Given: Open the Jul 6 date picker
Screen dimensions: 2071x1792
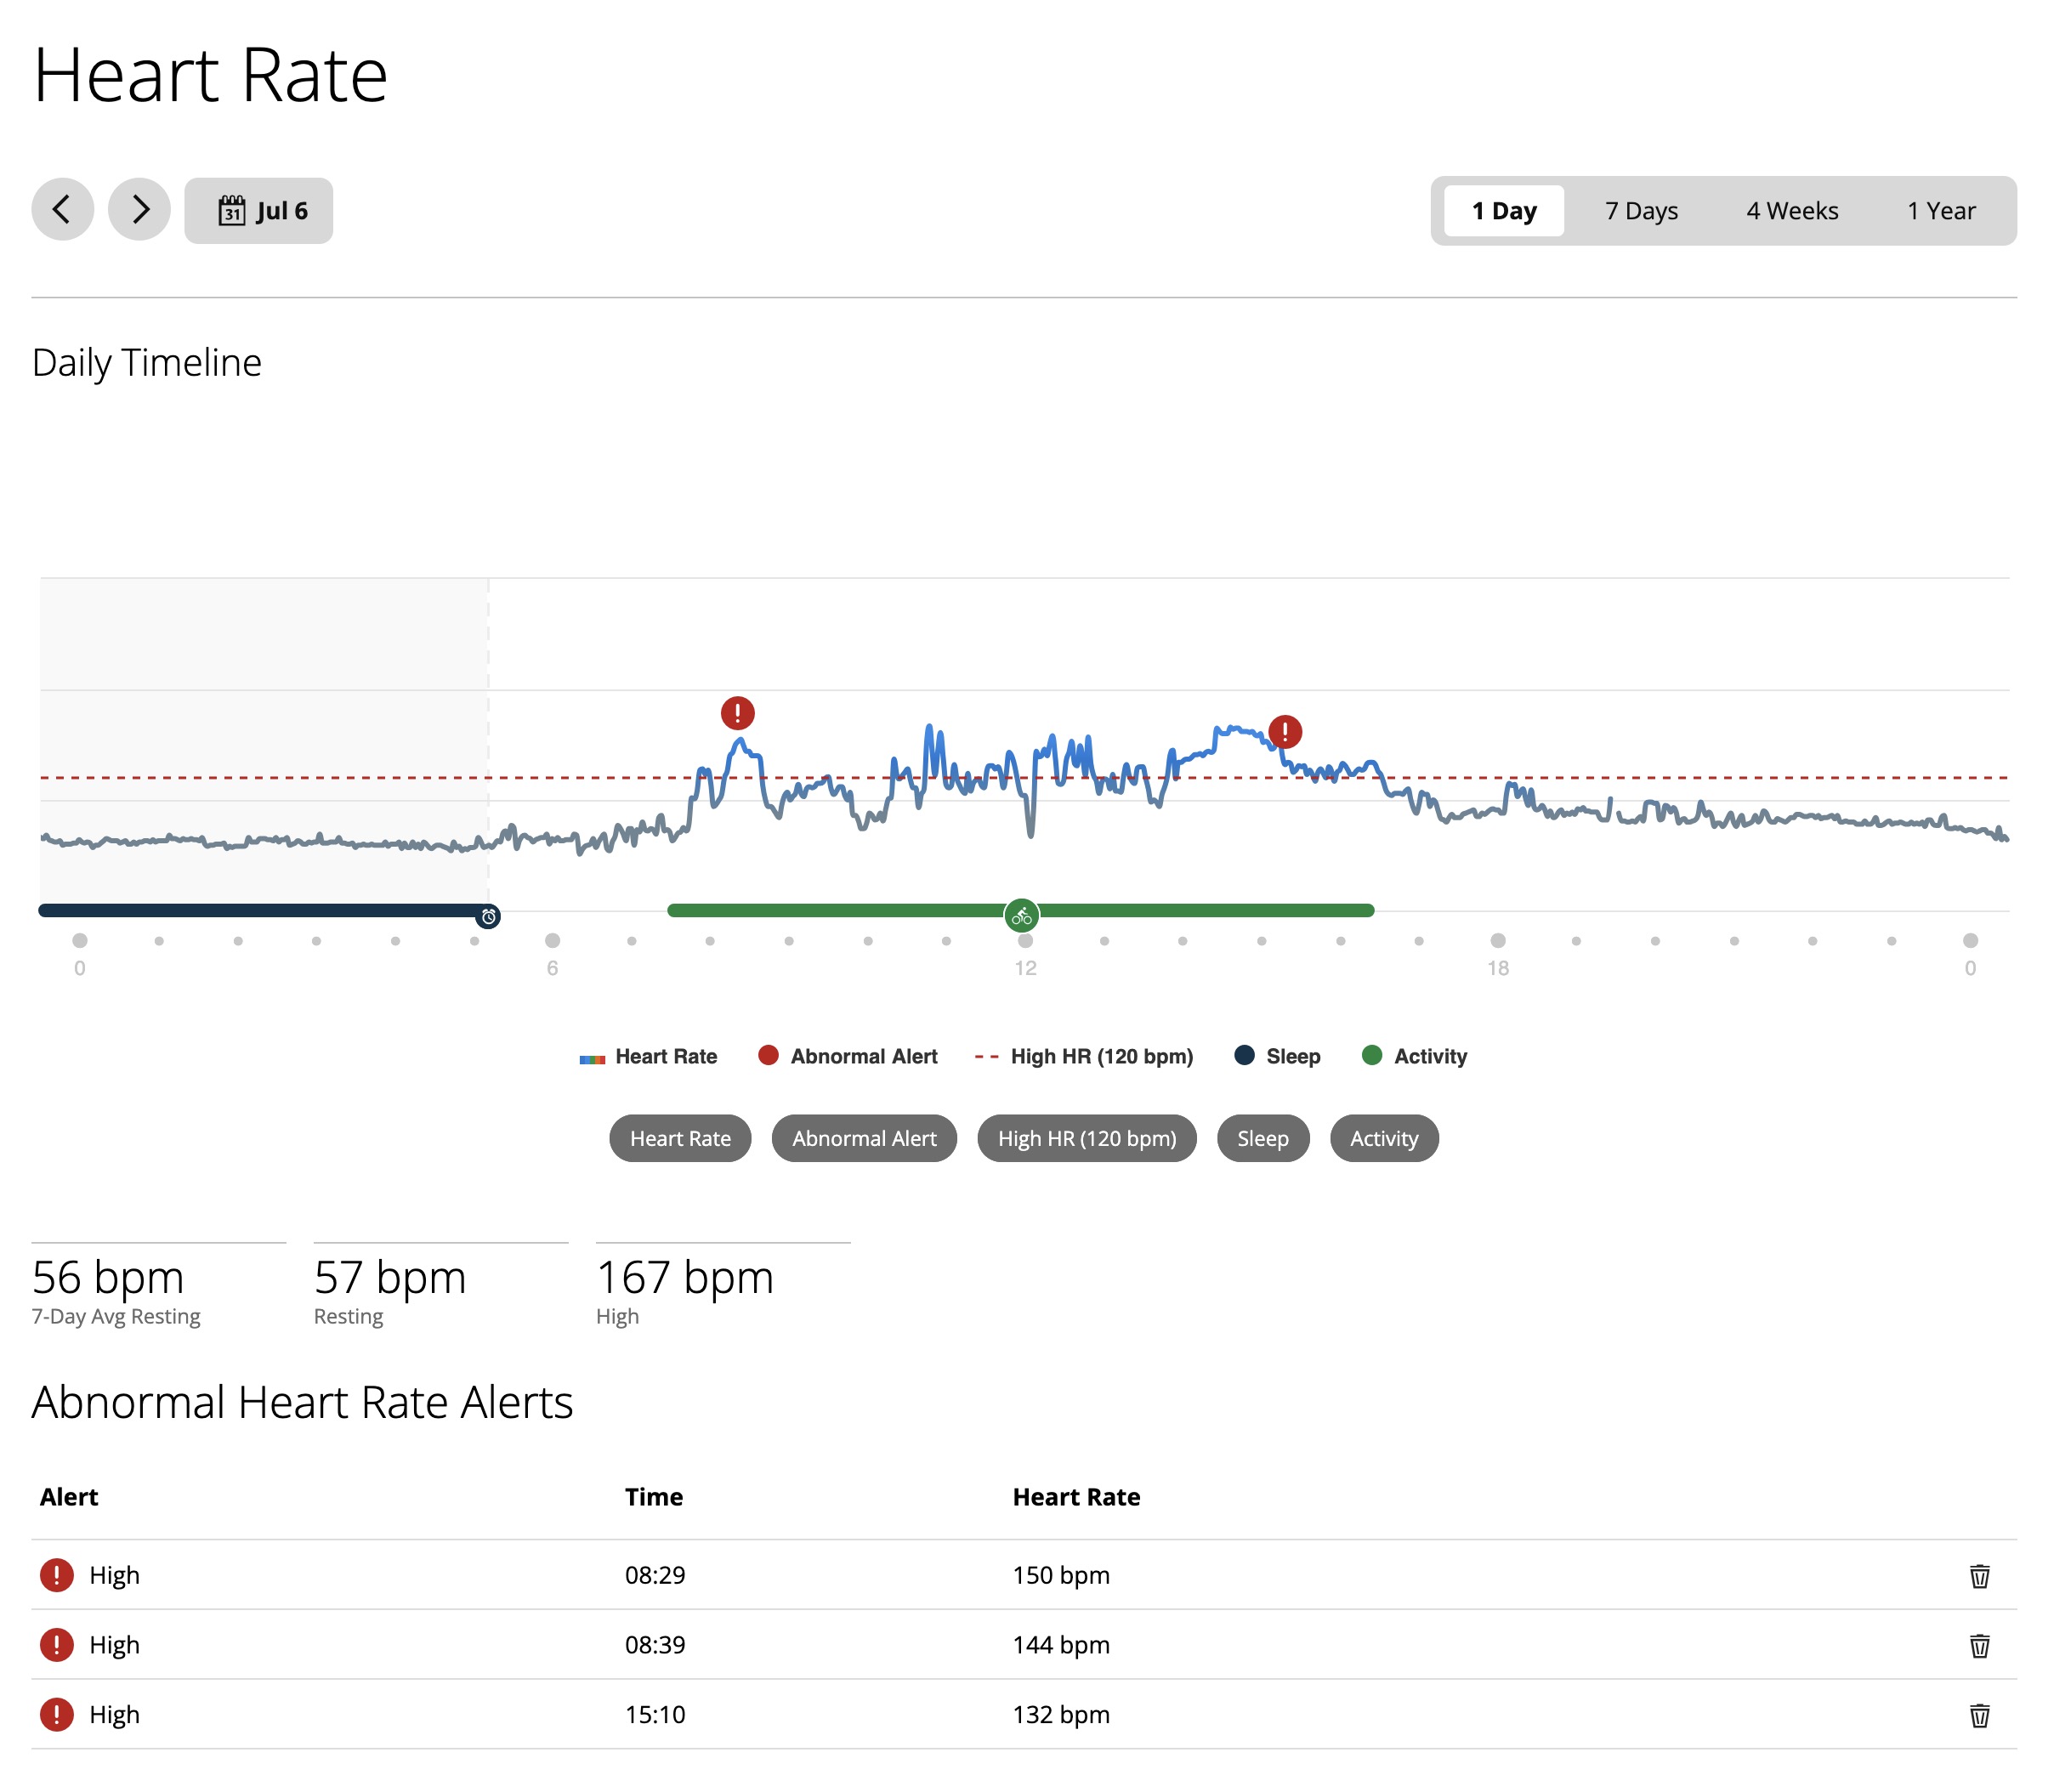Looking at the screenshot, I should pyautogui.click(x=260, y=211).
